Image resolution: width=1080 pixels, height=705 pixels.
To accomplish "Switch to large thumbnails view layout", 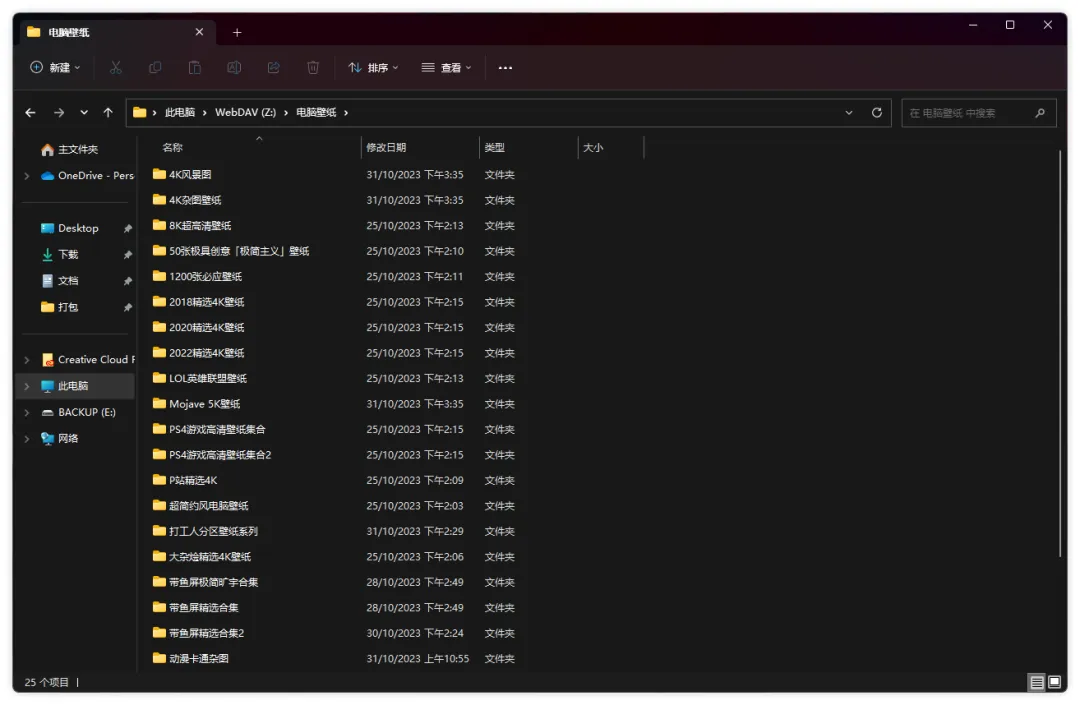I will pyautogui.click(x=1054, y=682).
